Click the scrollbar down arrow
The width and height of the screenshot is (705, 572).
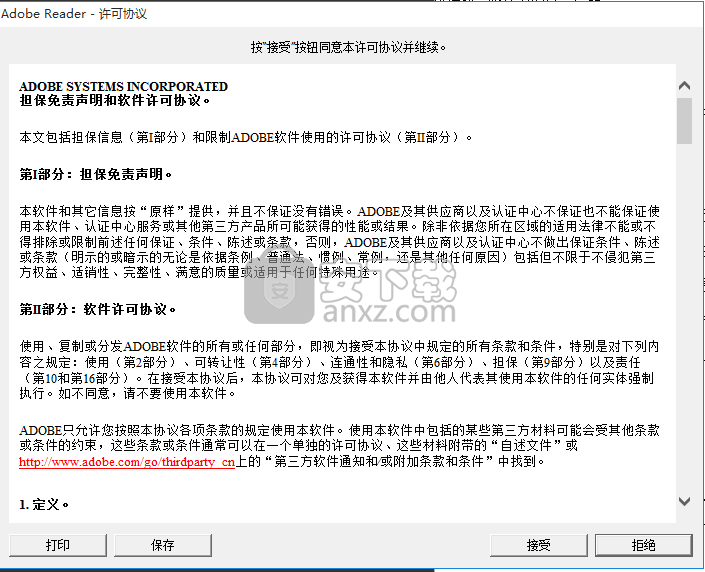(684, 501)
